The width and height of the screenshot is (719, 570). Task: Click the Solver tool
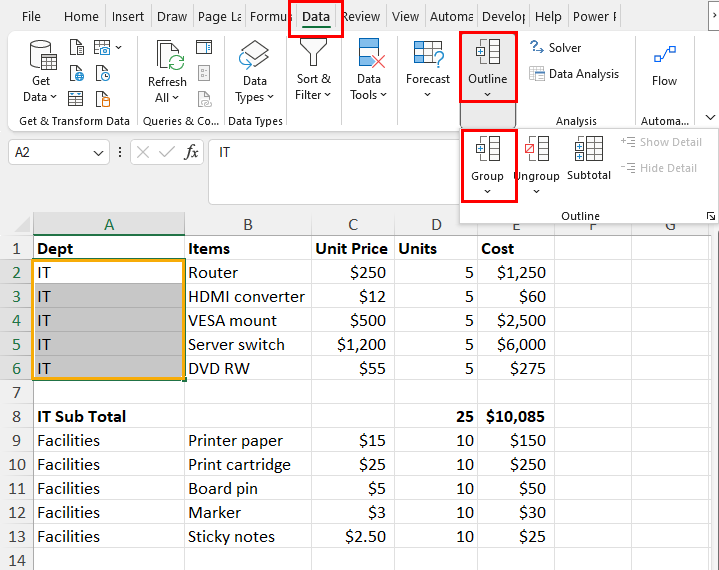click(555, 47)
